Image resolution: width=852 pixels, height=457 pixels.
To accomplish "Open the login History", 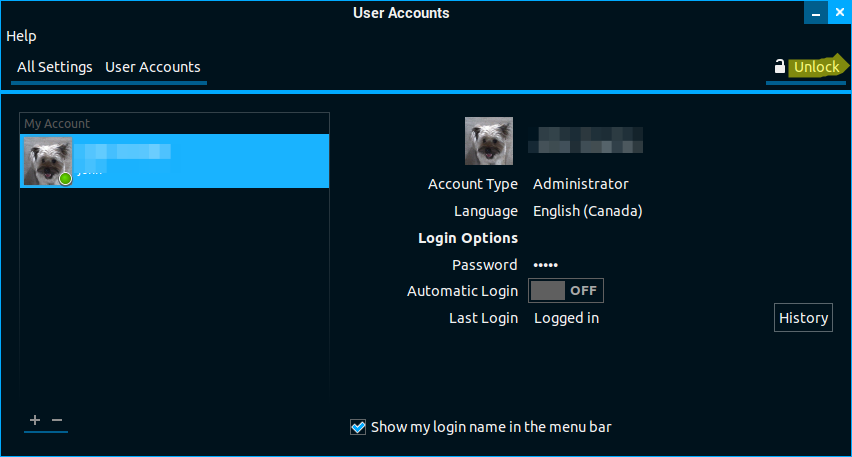I will 803,318.
